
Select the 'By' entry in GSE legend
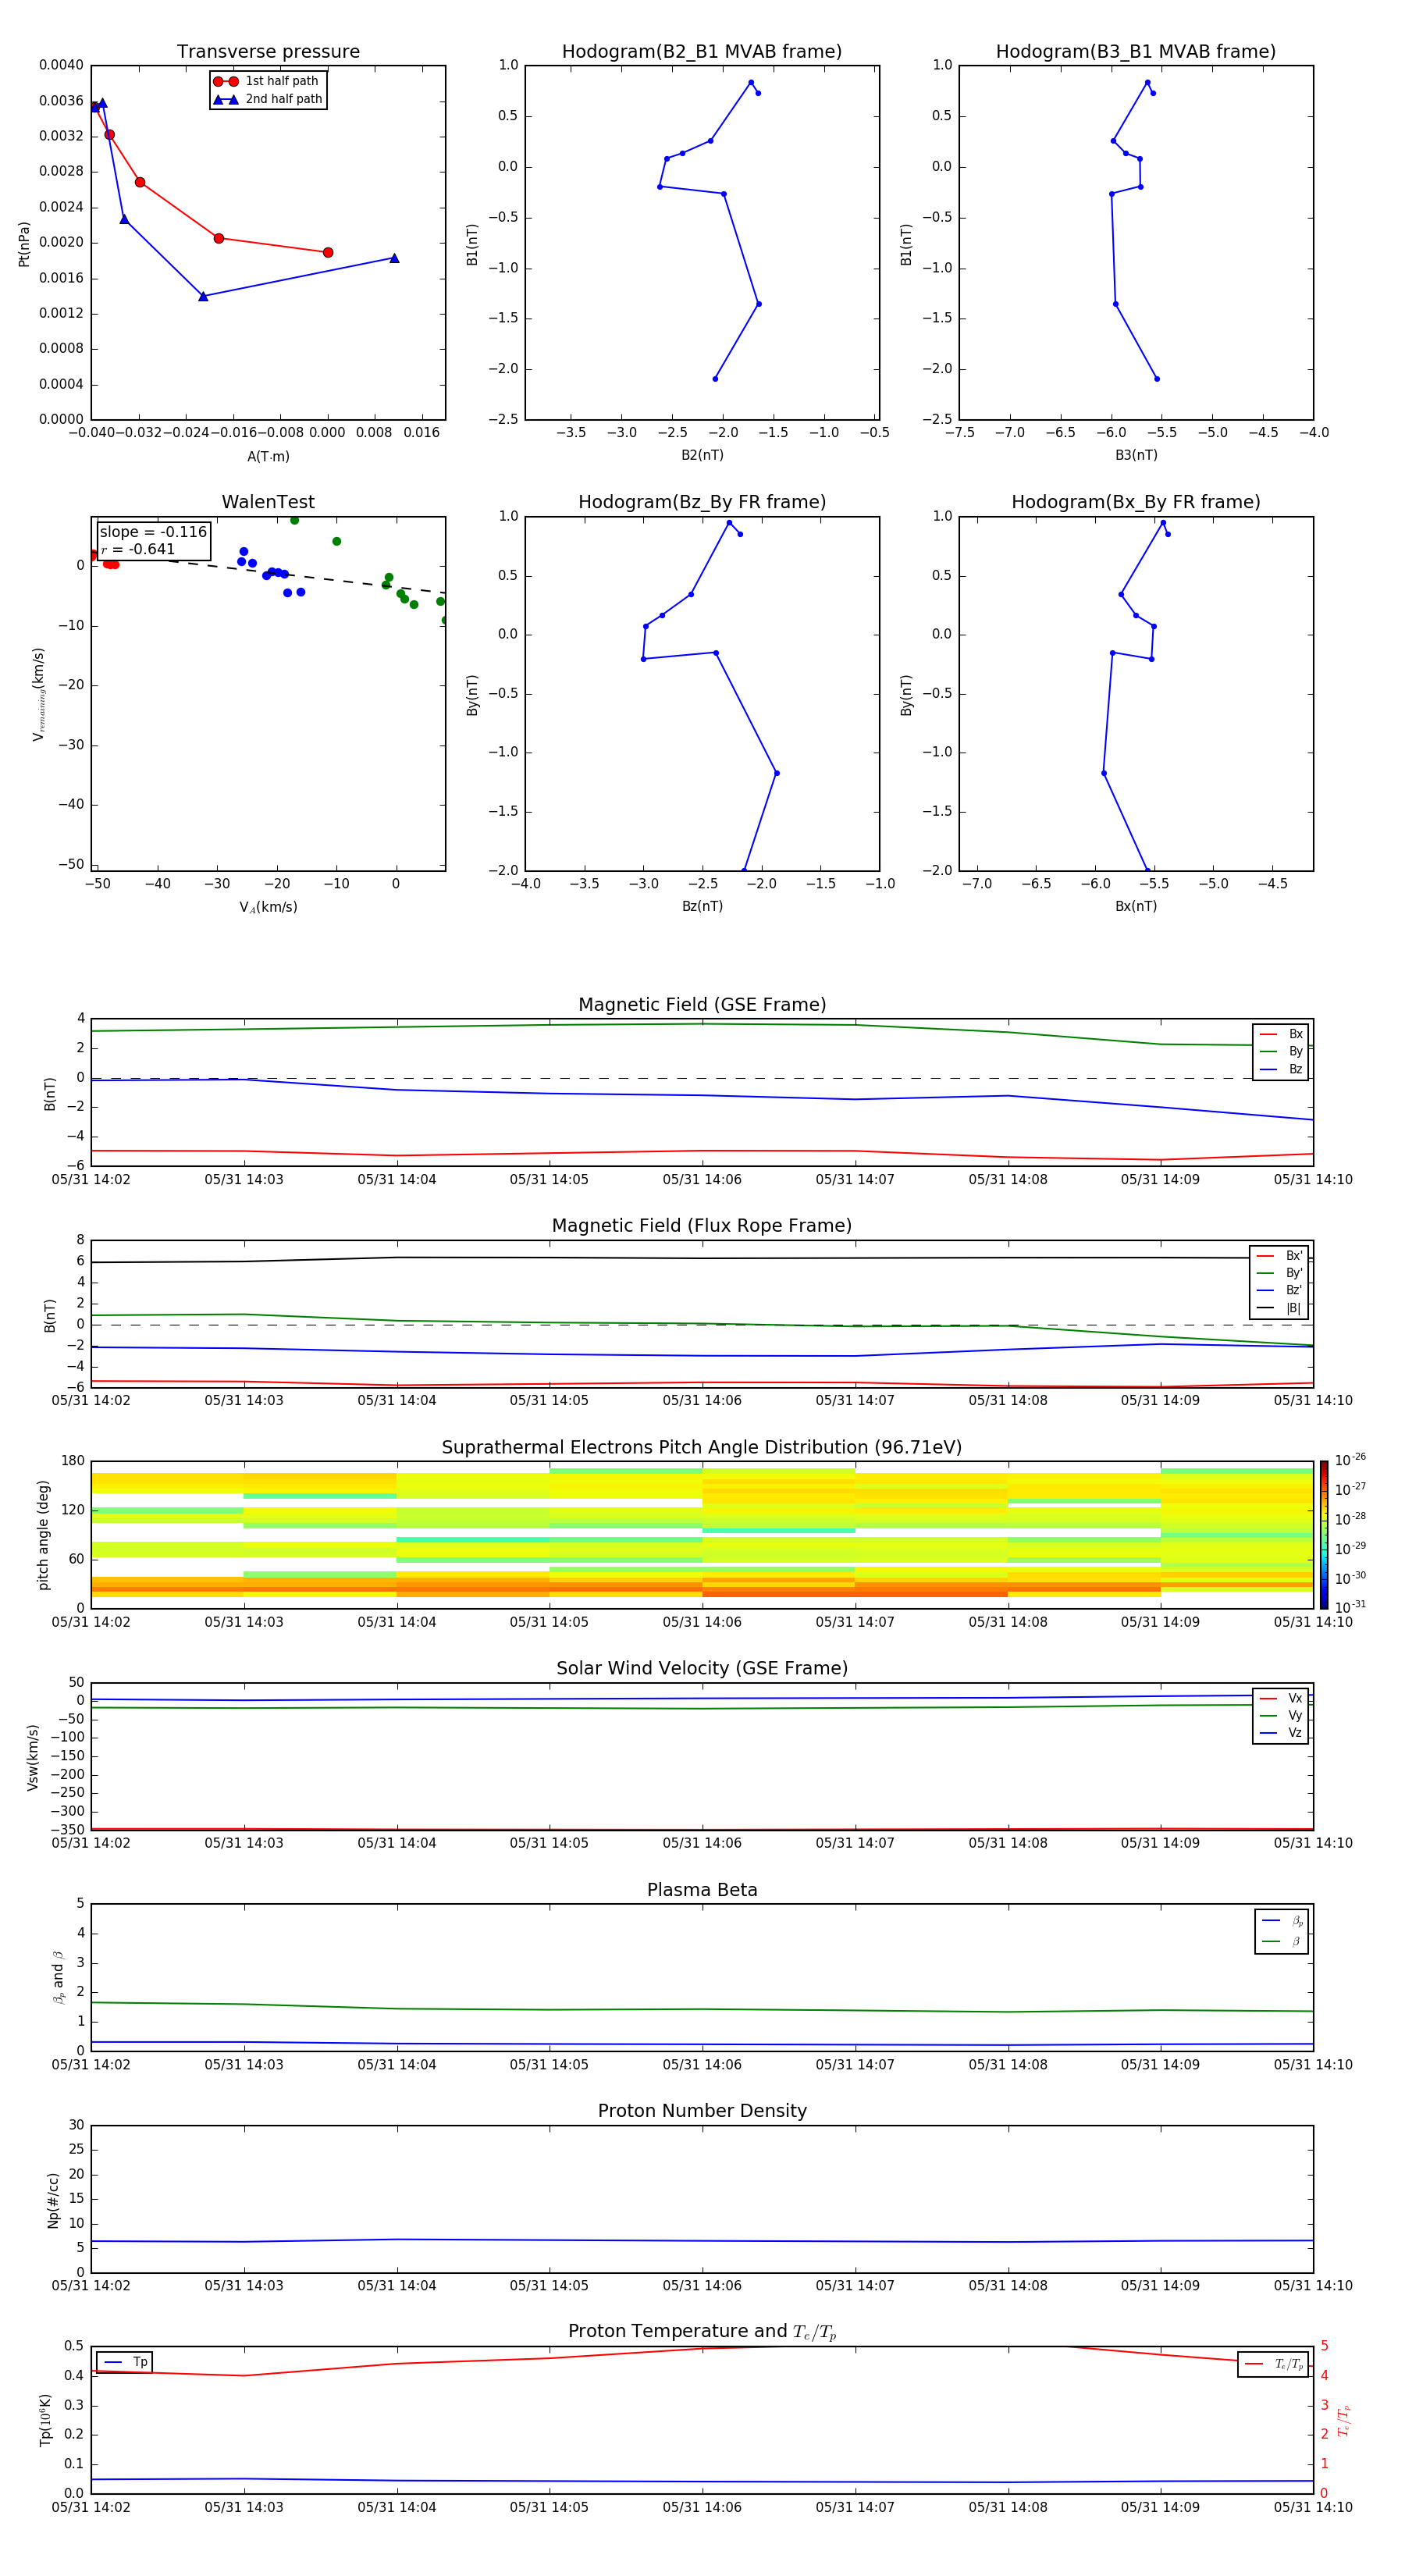(x=1281, y=1051)
